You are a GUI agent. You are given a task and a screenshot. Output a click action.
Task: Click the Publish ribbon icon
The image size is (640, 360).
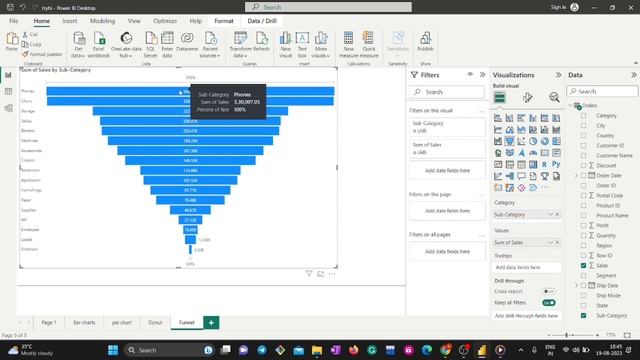coord(425,42)
